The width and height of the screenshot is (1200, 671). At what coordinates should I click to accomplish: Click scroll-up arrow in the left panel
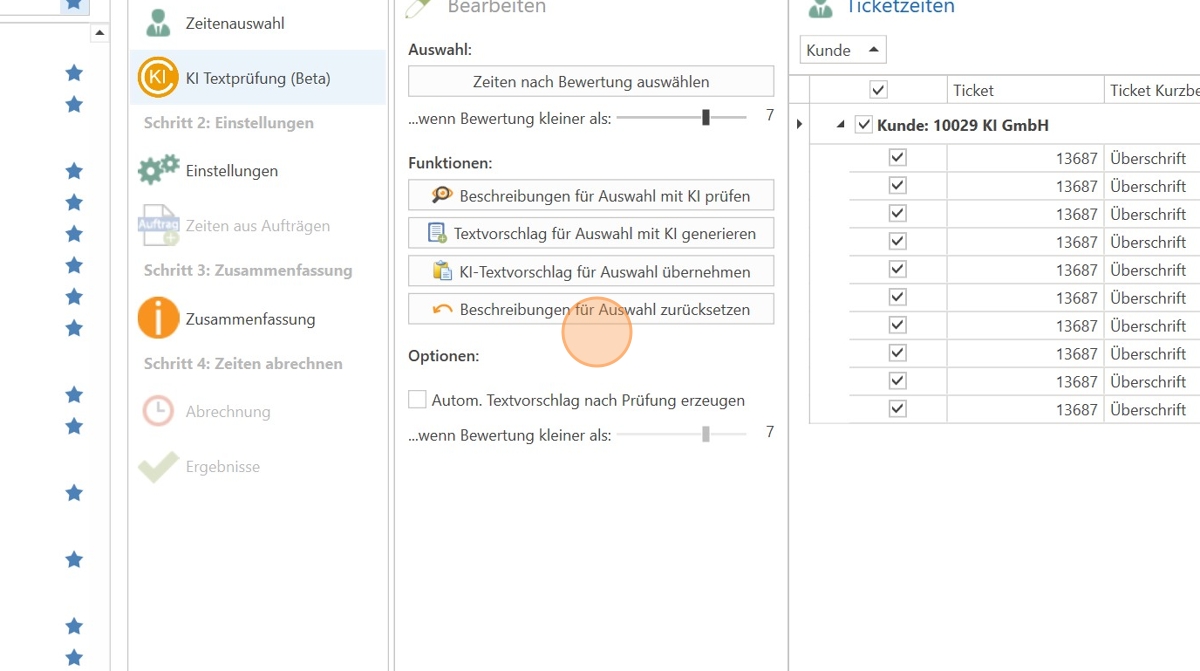[99, 33]
